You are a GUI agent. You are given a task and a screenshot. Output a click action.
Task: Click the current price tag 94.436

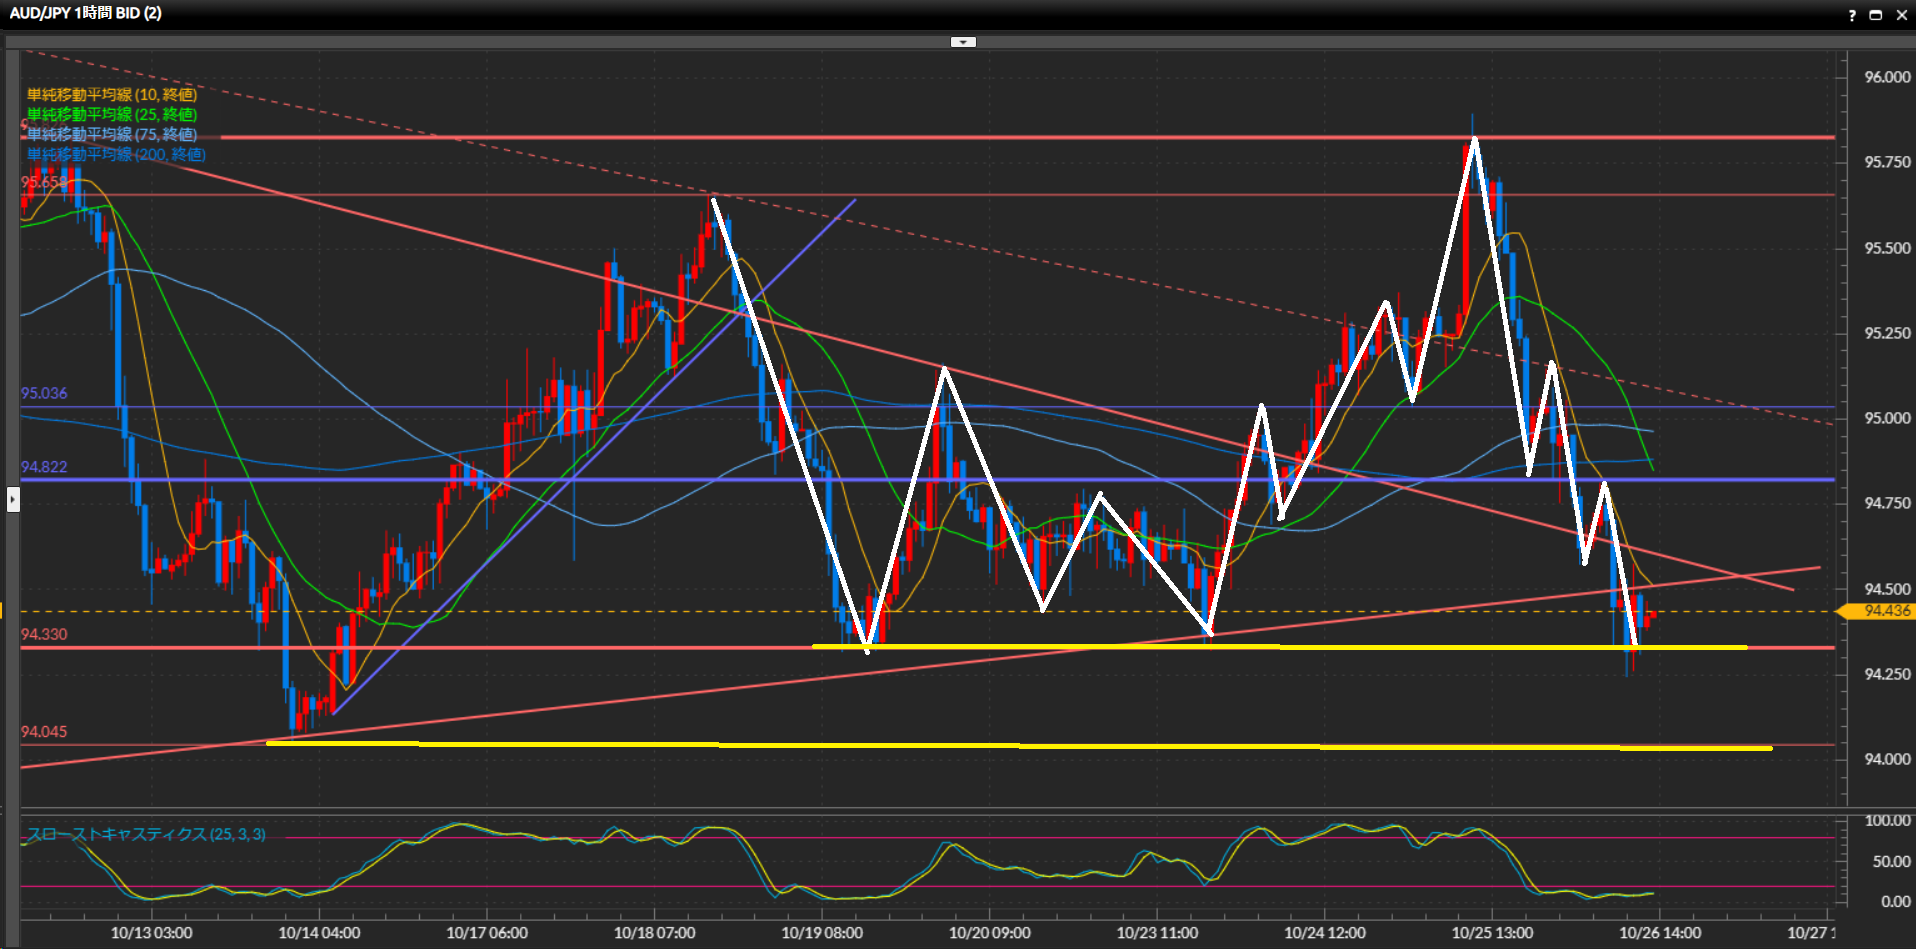click(x=1886, y=611)
